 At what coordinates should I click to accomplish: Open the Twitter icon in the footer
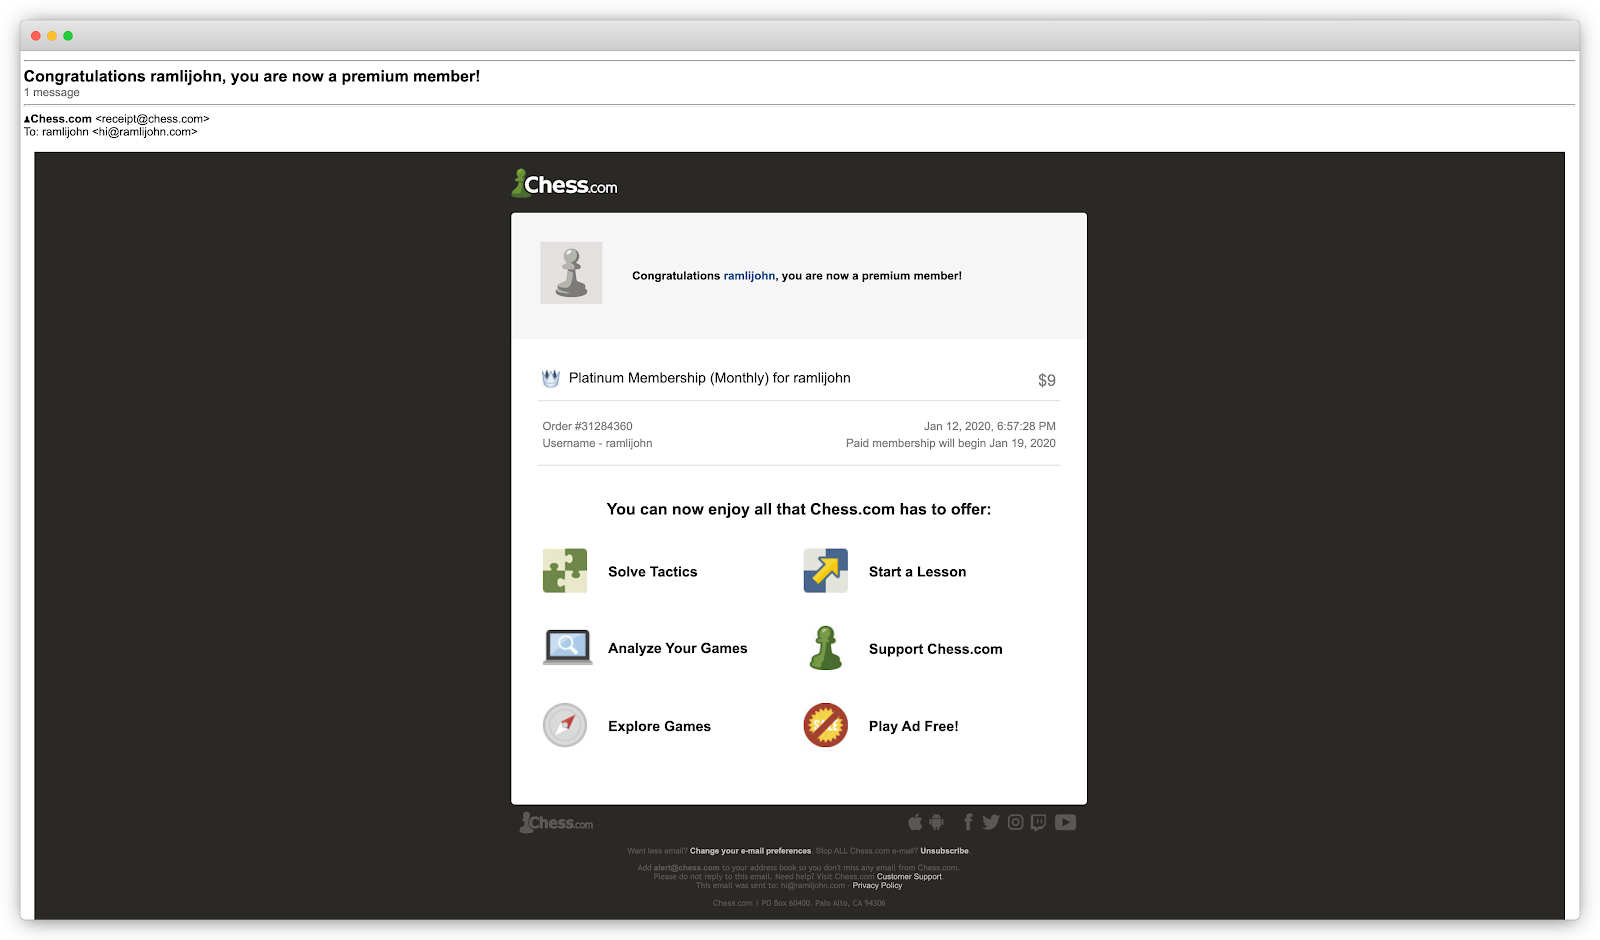pyautogui.click(x=991, y=822)
